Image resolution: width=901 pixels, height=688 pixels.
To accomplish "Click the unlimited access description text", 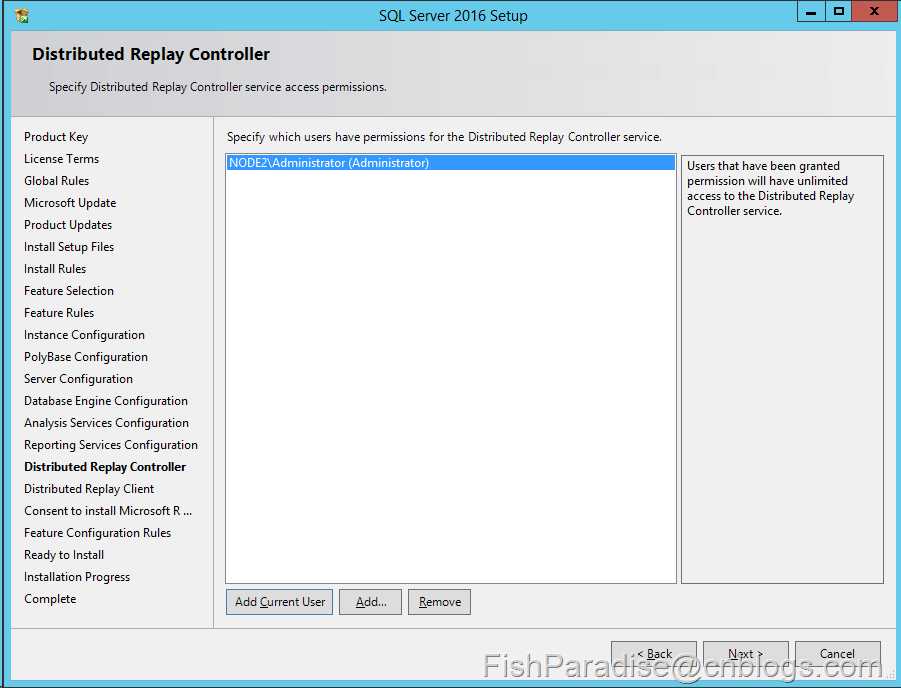I will coord(771,188).
